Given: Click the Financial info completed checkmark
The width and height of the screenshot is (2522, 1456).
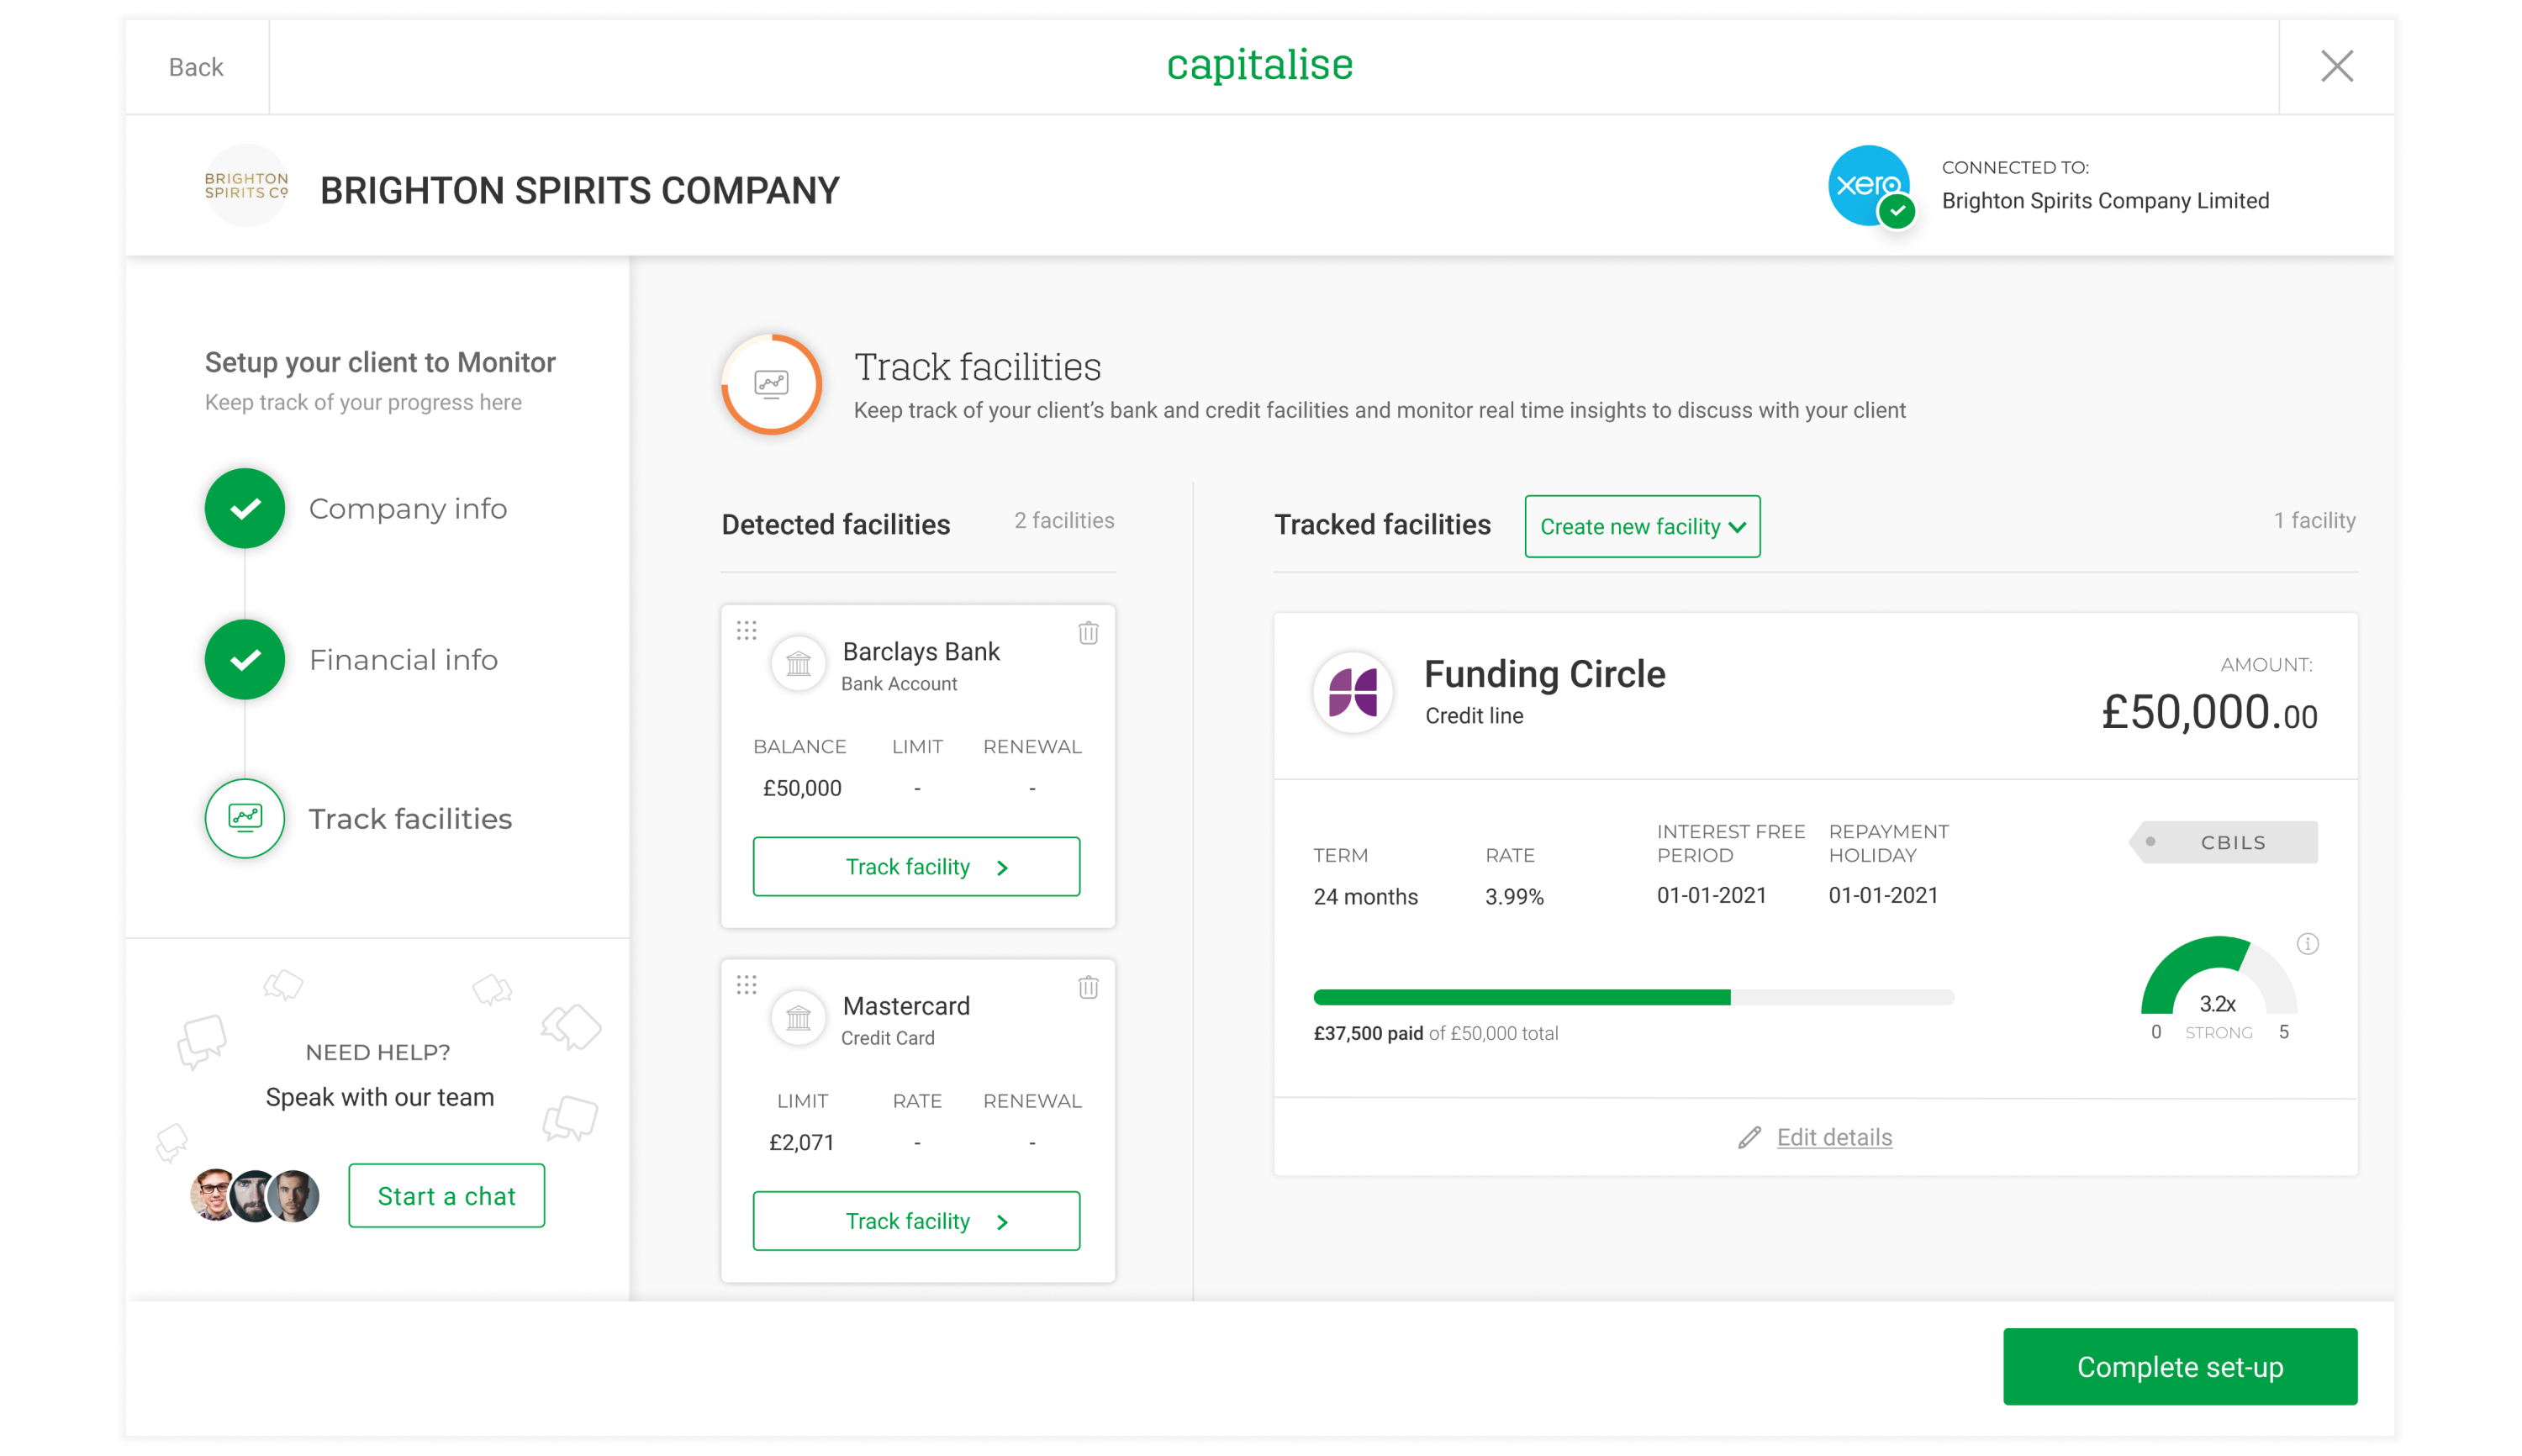Looking at the screenshot, I should [245, 660].
